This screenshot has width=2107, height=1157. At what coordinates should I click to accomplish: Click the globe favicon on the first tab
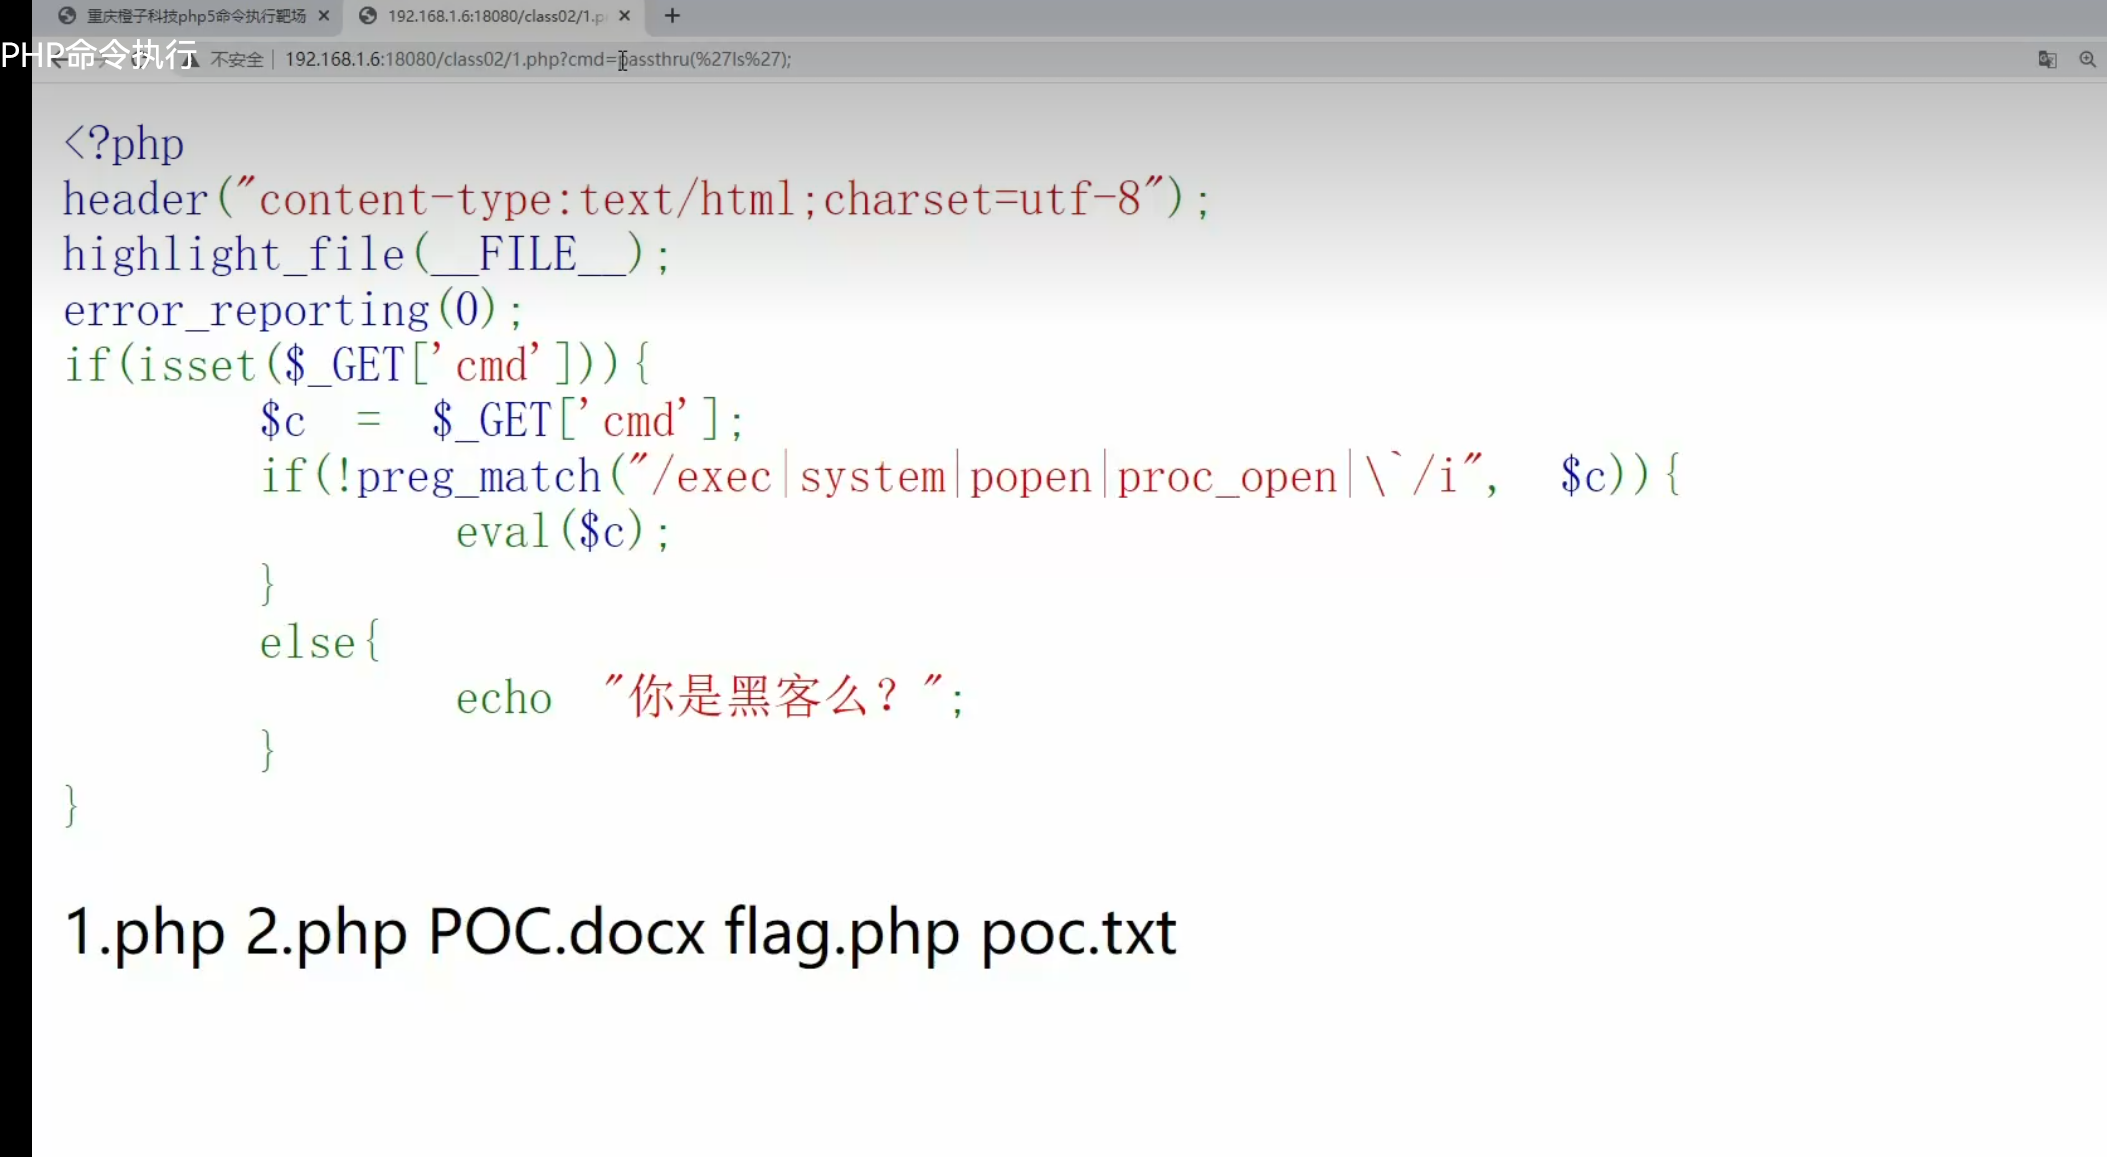(67, 16)
